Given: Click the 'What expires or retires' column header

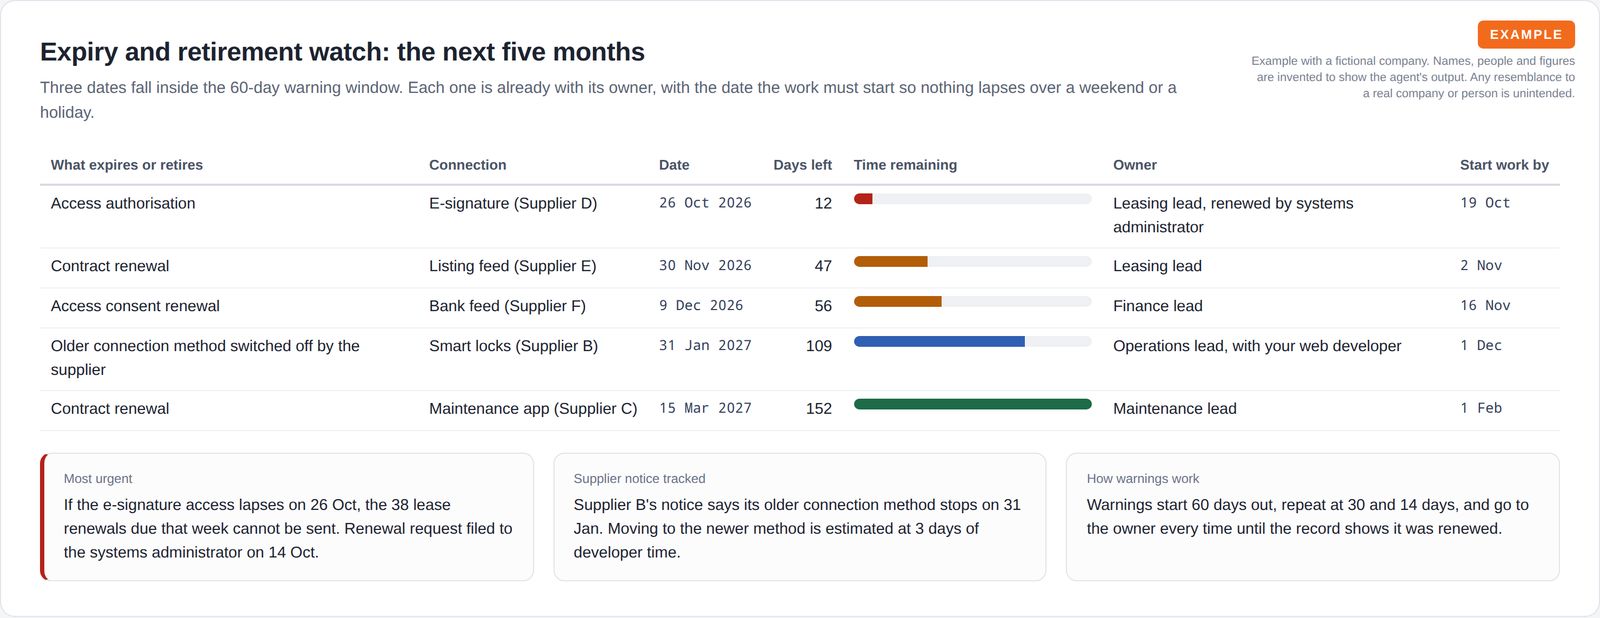Looking at the screenshot, I should point(127,165).
